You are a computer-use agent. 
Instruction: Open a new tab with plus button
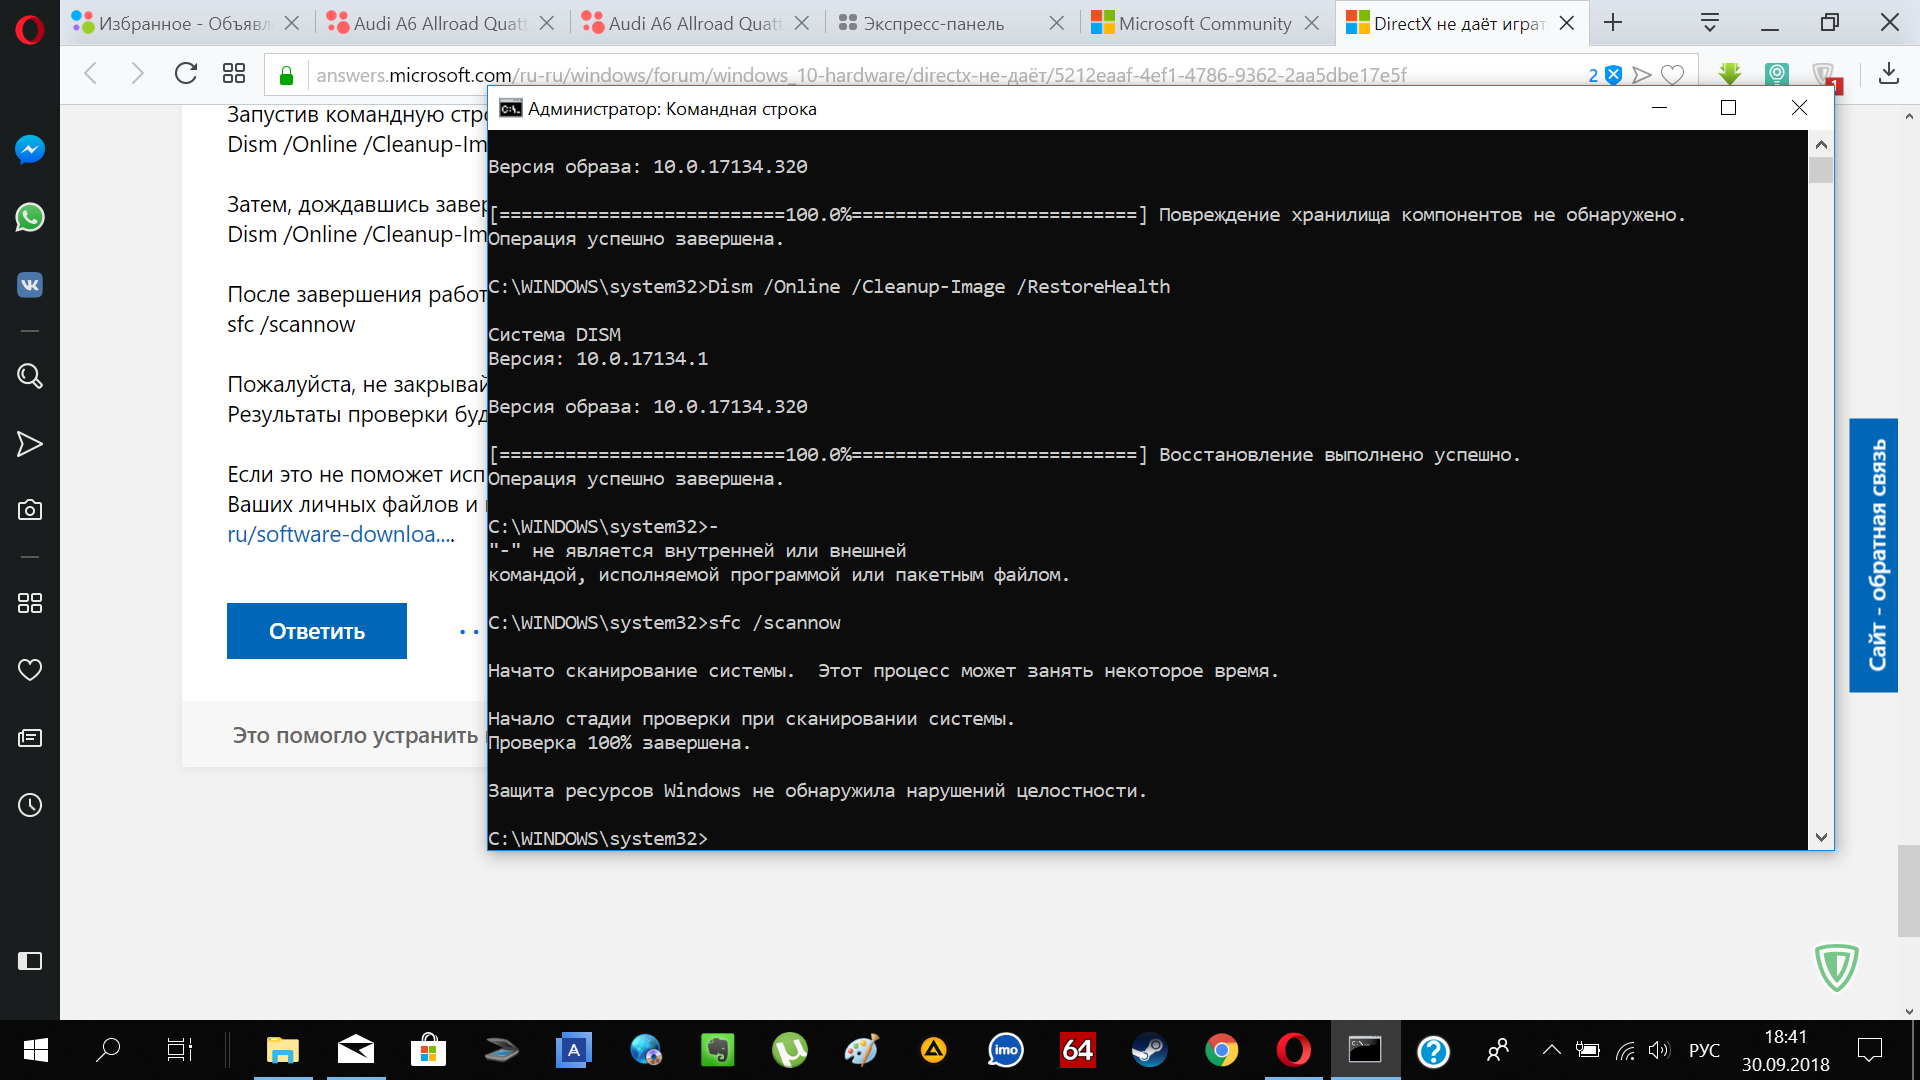tap(1613, 22)
